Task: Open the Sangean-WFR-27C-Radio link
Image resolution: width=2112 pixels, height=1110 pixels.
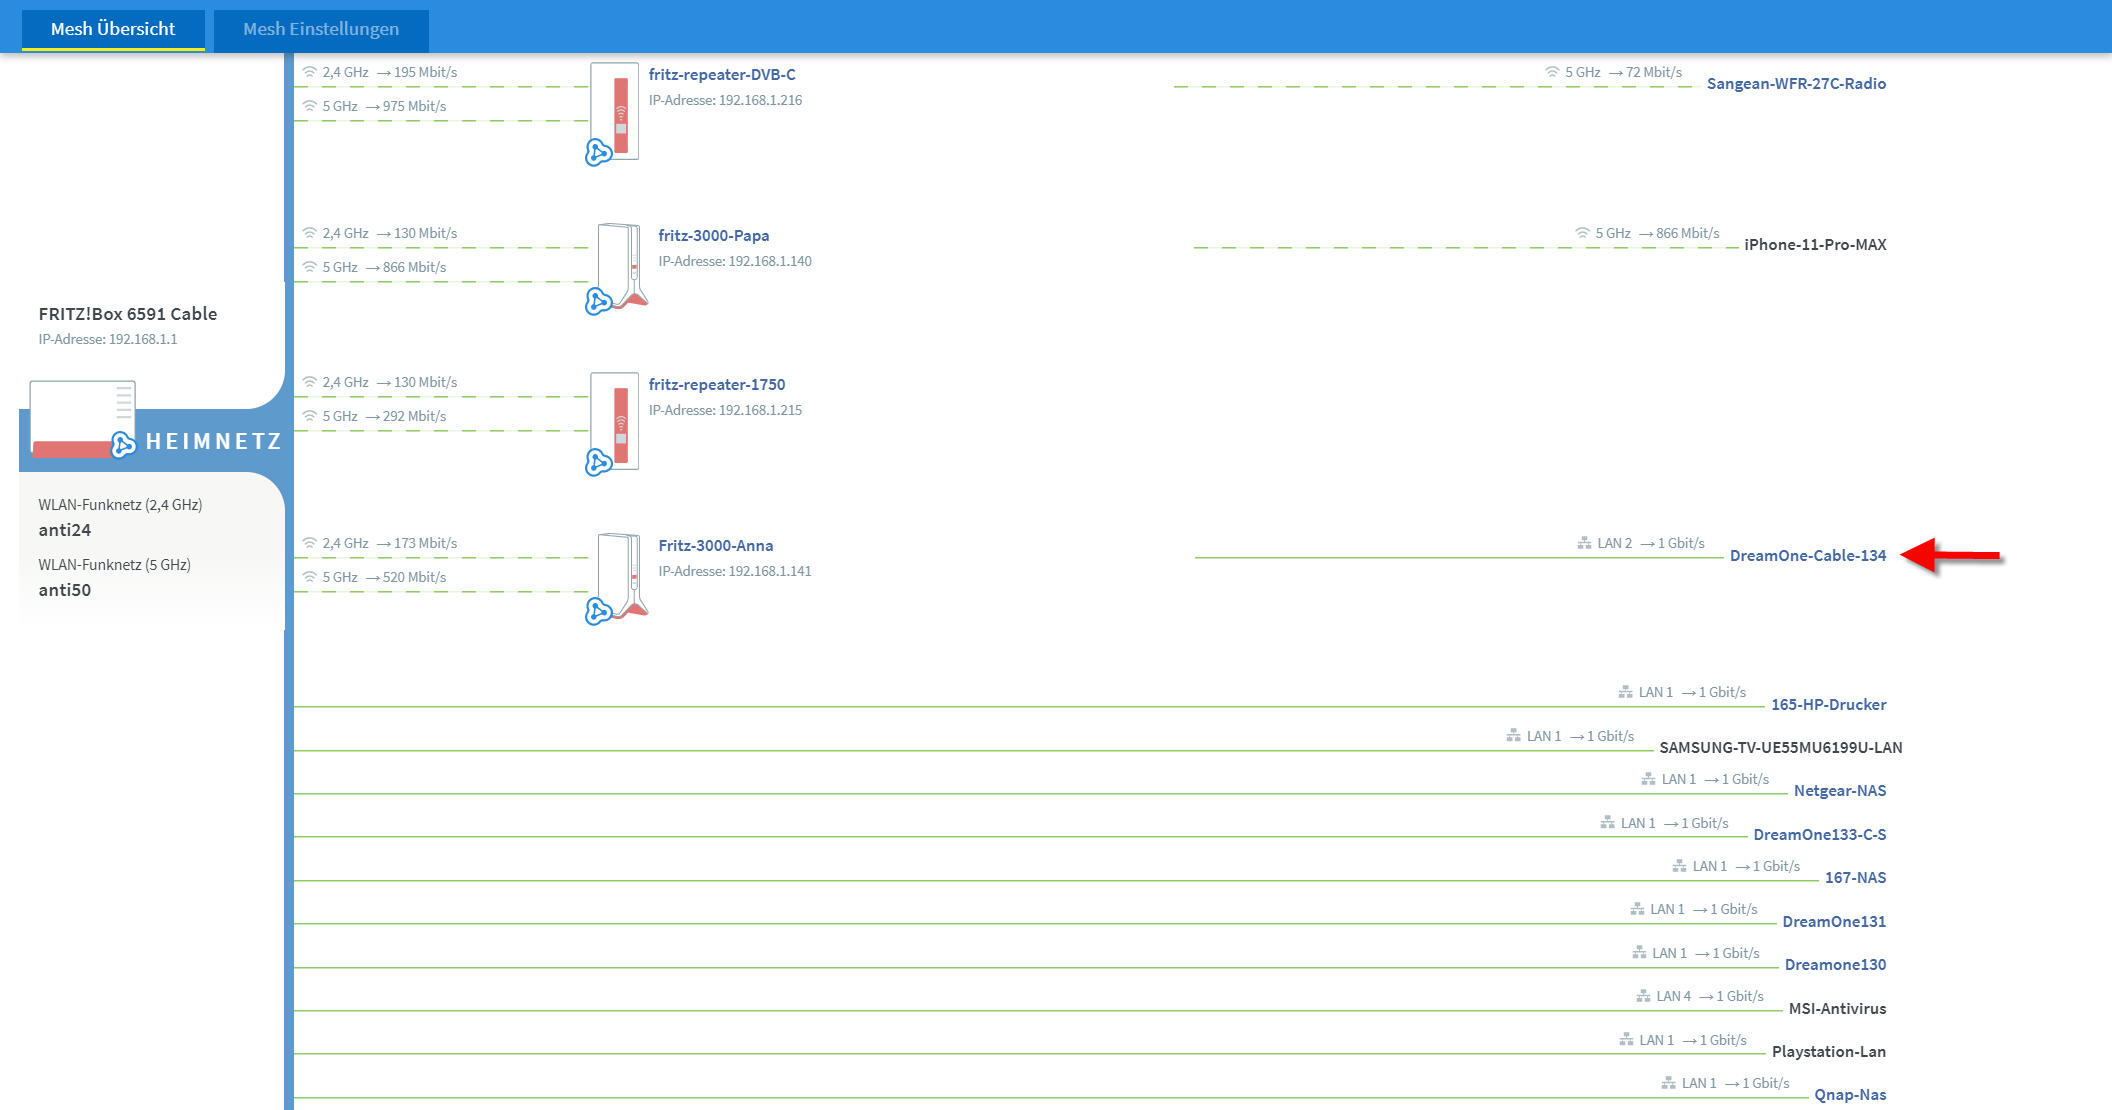Action: pyautogui.click(x=1795, y=83)
